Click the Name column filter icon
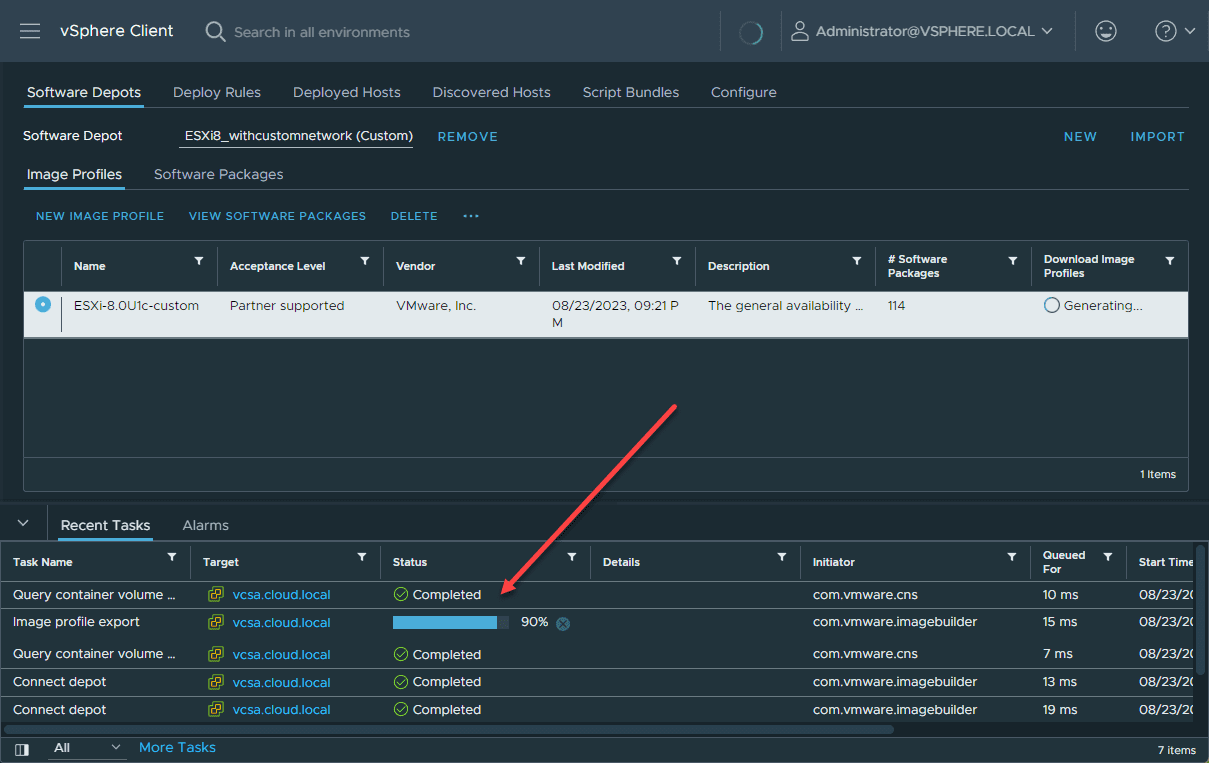The height and width of the screenshot is (763, 1209). click(198, 261)
